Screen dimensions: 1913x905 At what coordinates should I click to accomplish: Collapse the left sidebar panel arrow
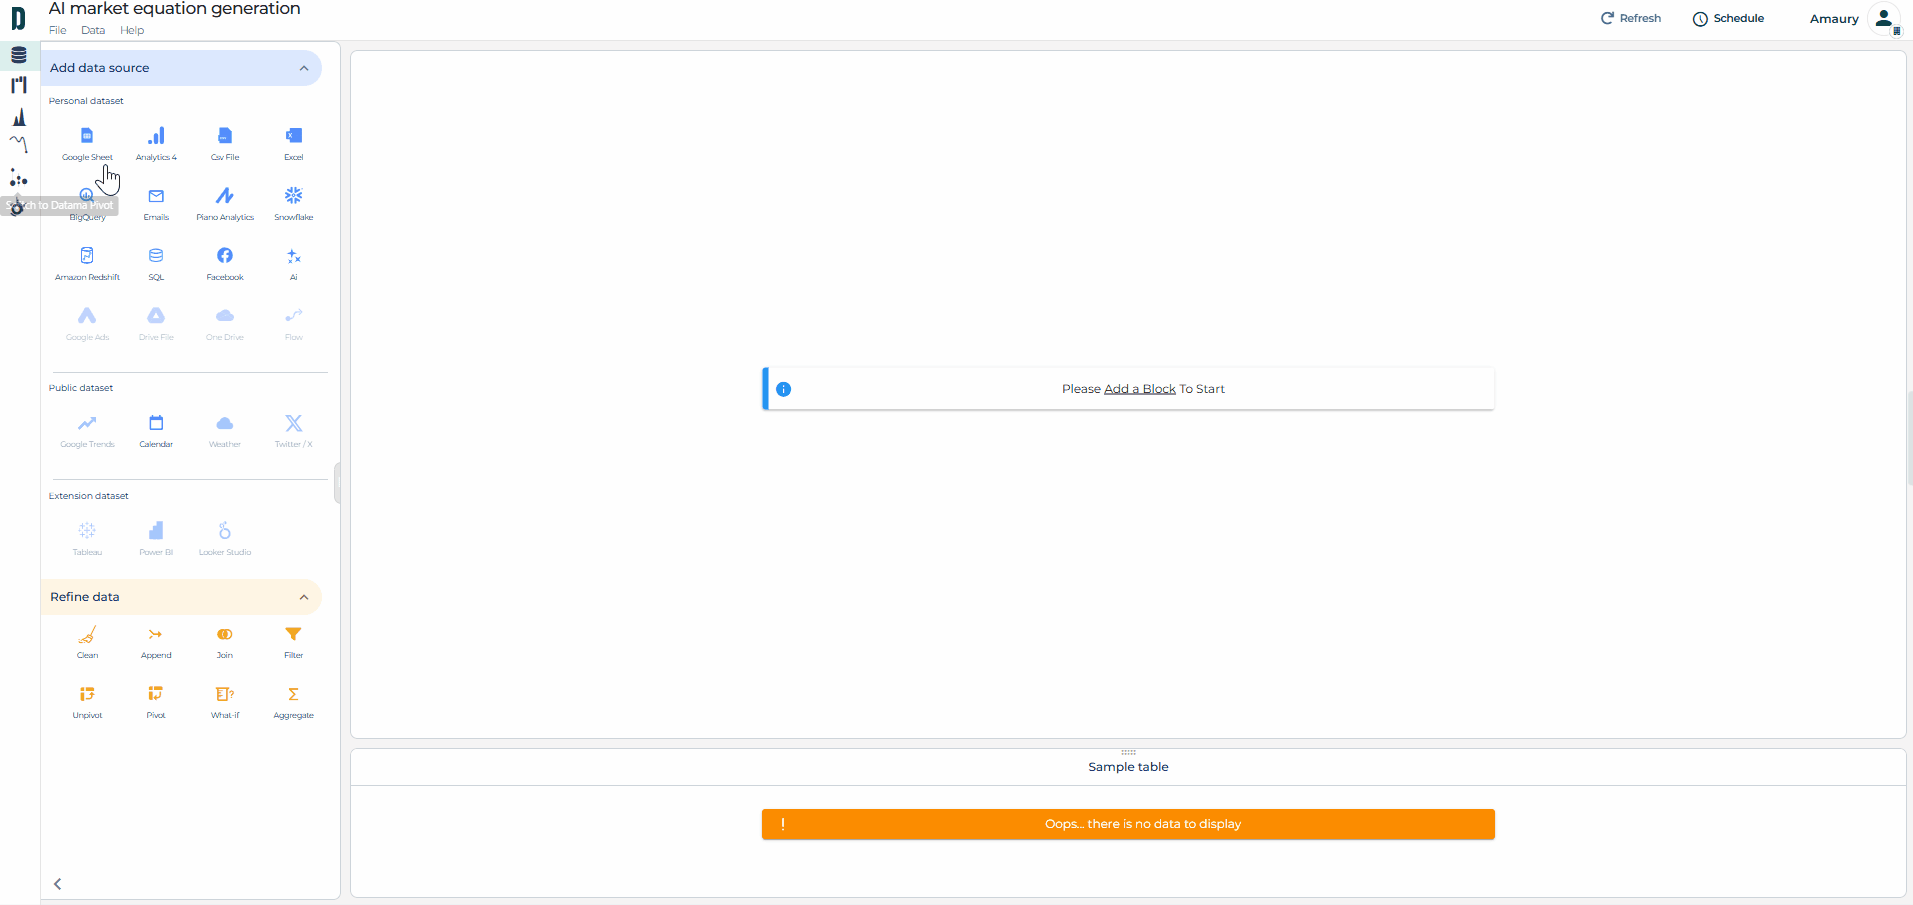pos(58,884)
